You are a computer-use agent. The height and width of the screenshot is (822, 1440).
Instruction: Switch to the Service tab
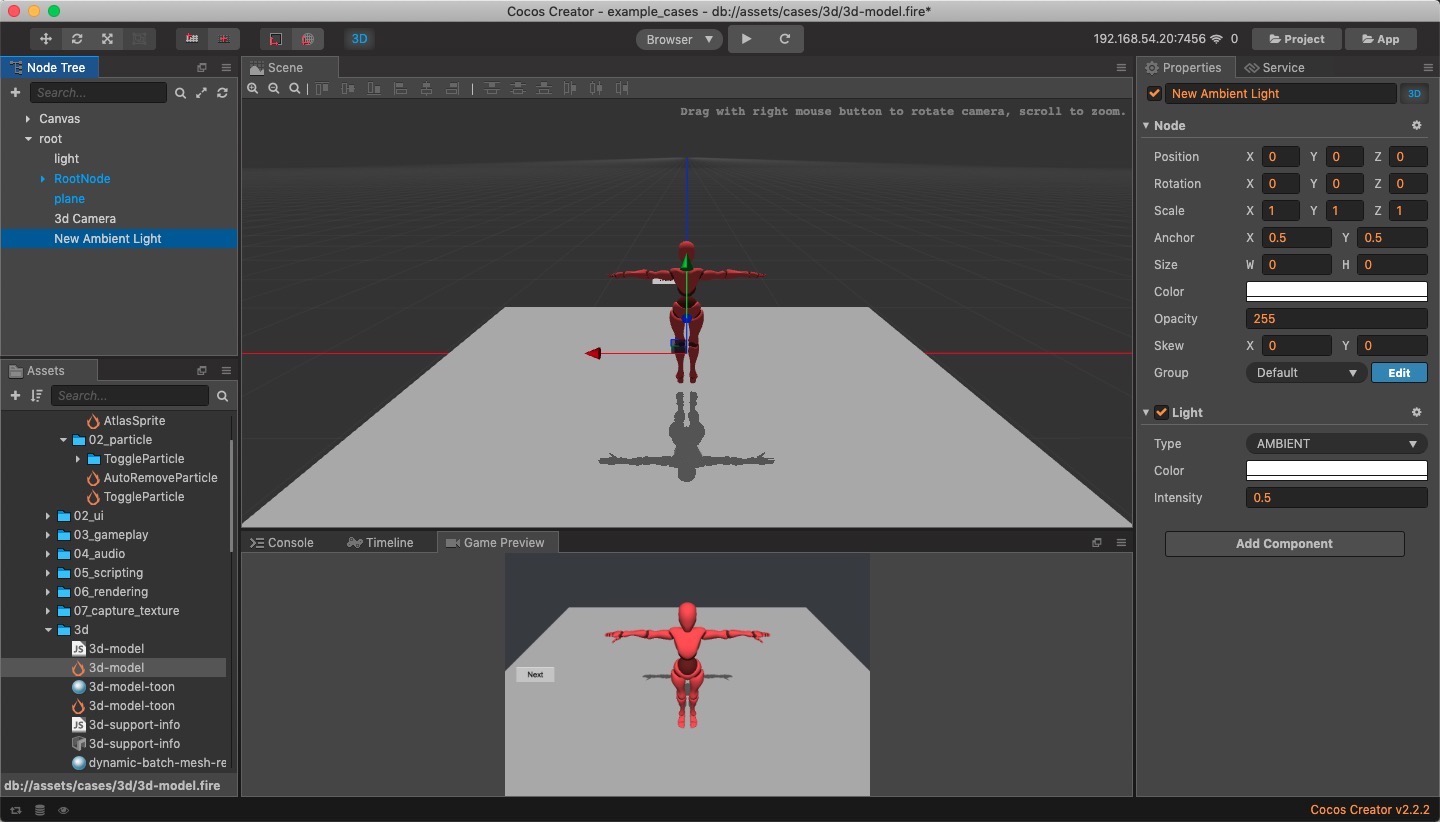[1274, 67]
